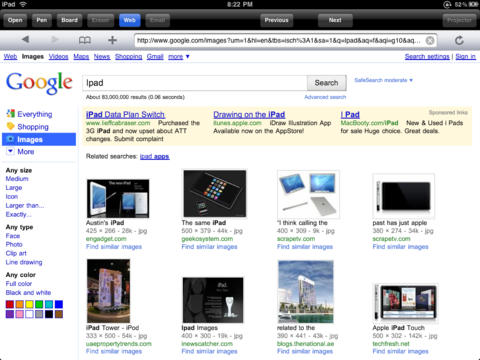Go back with the browser back arrow
480x360 pixels.
[25, 40]
